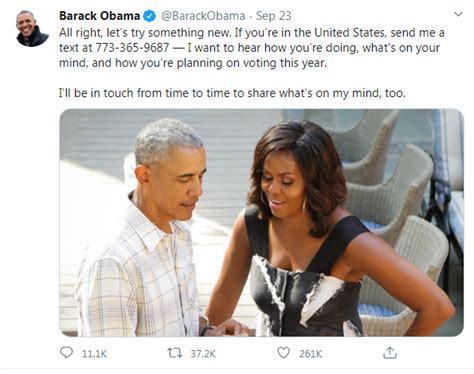Click the 11.1K replies count
This screenshot has width=474, height=374.
click(x=94, y=354)
